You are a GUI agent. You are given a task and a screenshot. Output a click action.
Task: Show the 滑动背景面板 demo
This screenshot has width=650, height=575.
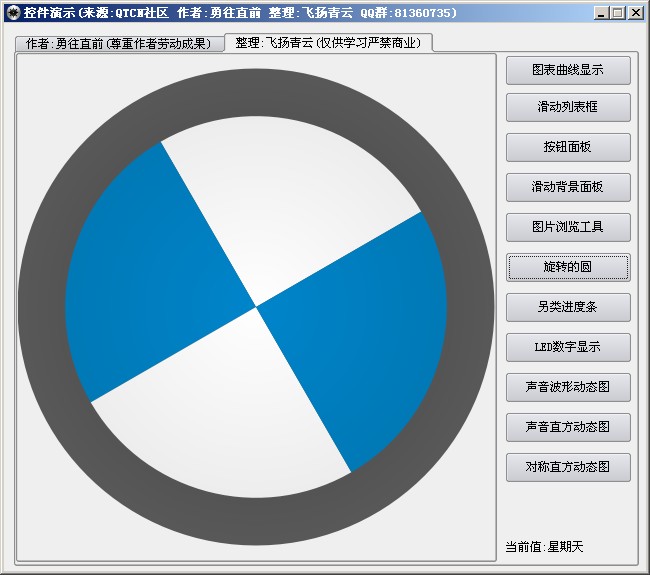[x=568, y=187]
